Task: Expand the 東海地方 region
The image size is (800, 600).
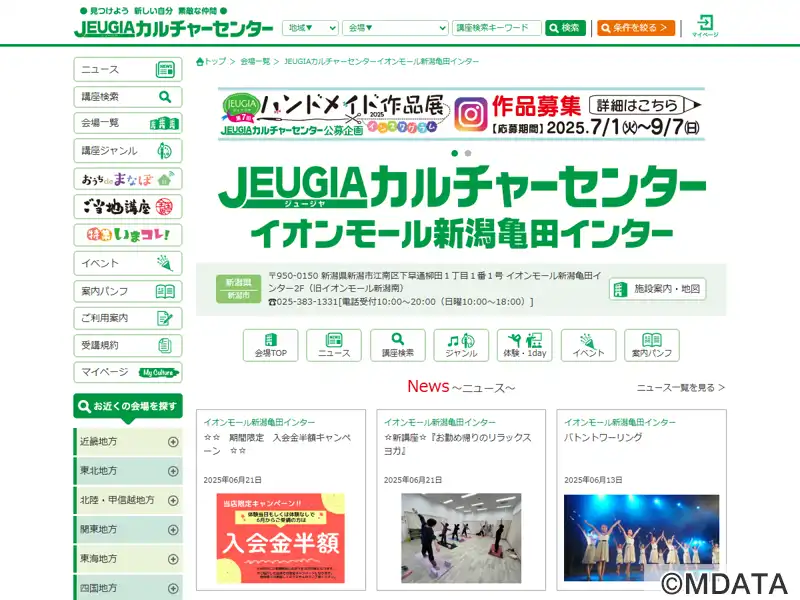Action: pyautogui.click(x=128, y=559)
